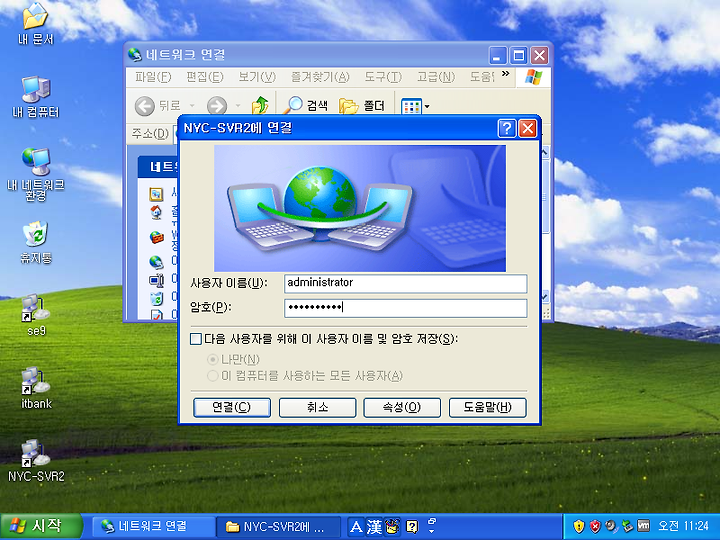
Task: Check the save username and password box
Action: [196, 339]
